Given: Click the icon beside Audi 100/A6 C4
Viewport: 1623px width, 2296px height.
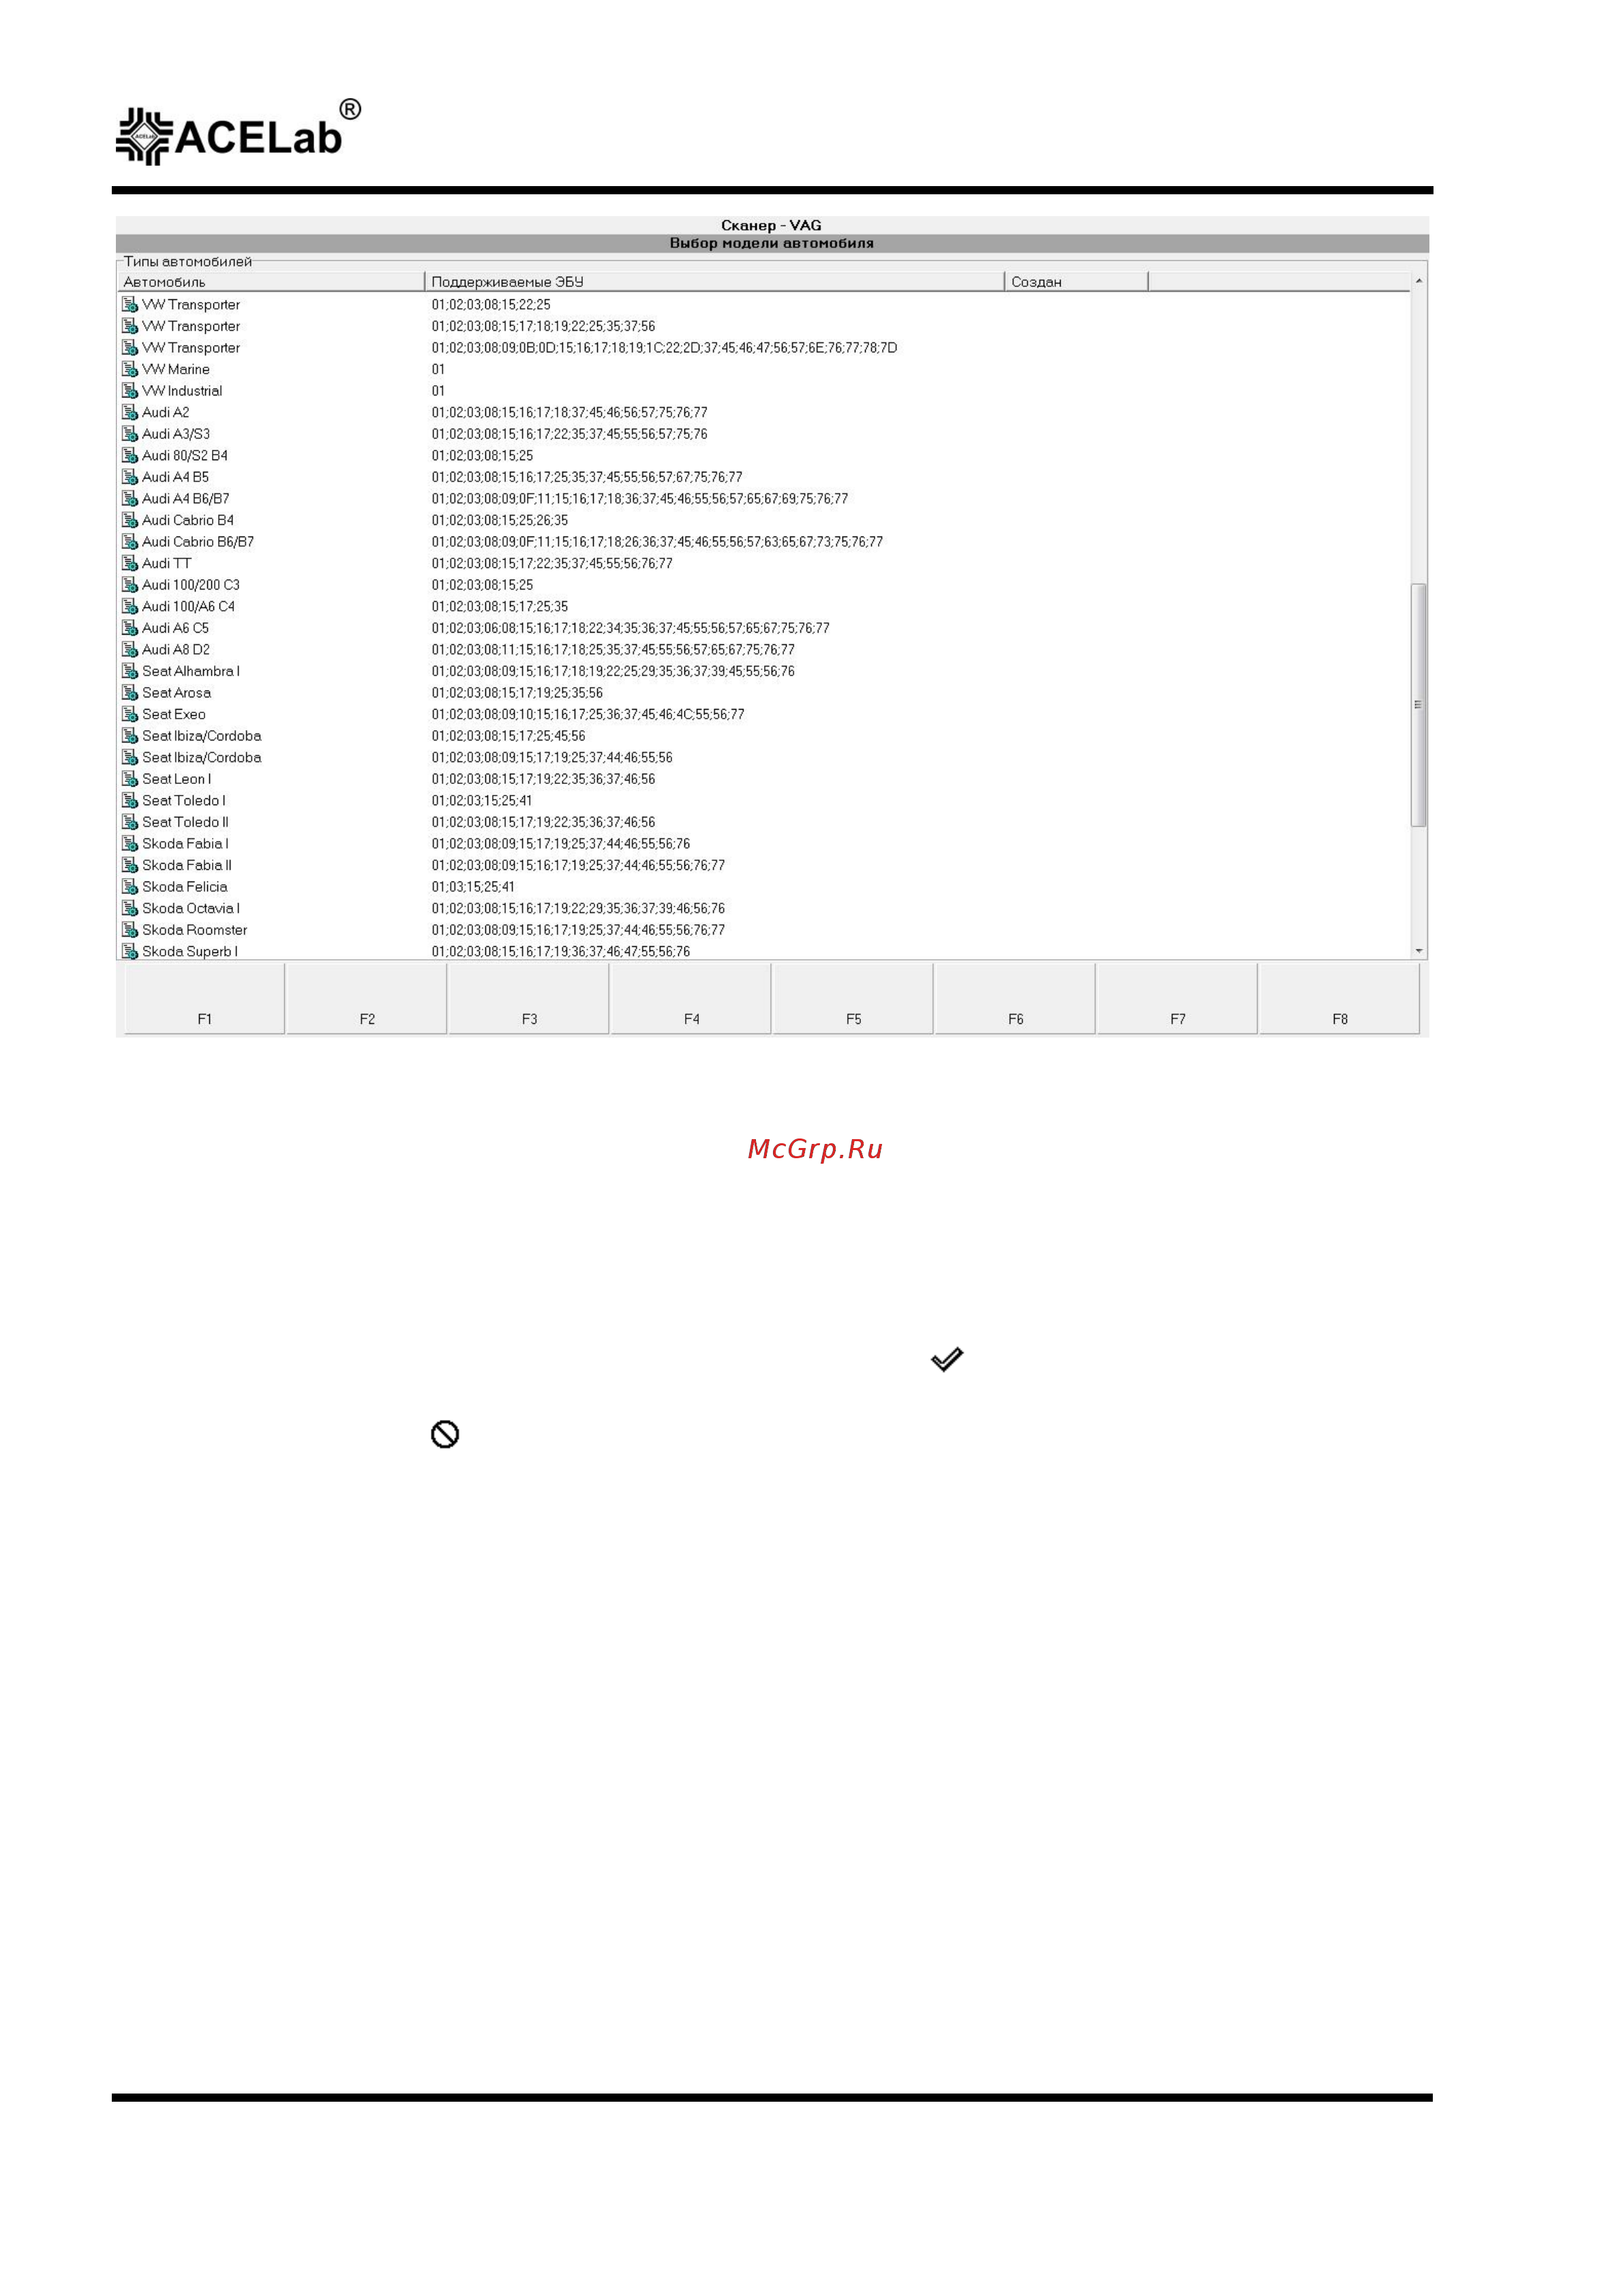Looking at the screenshot, I should click(130, 606).
